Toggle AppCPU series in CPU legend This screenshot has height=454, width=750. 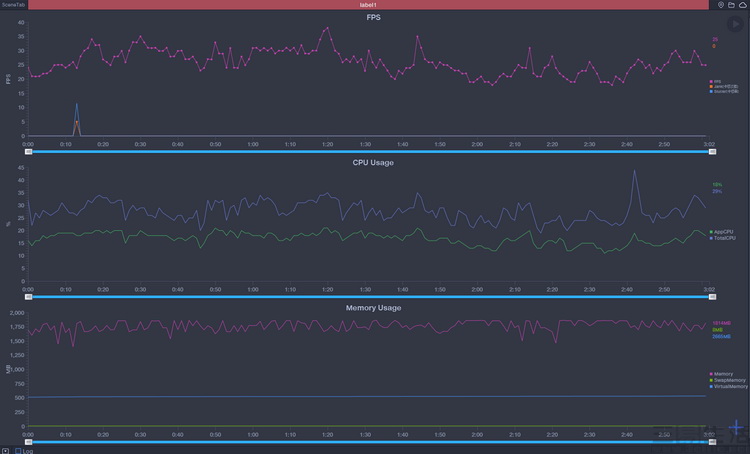(x=721, y=232)
